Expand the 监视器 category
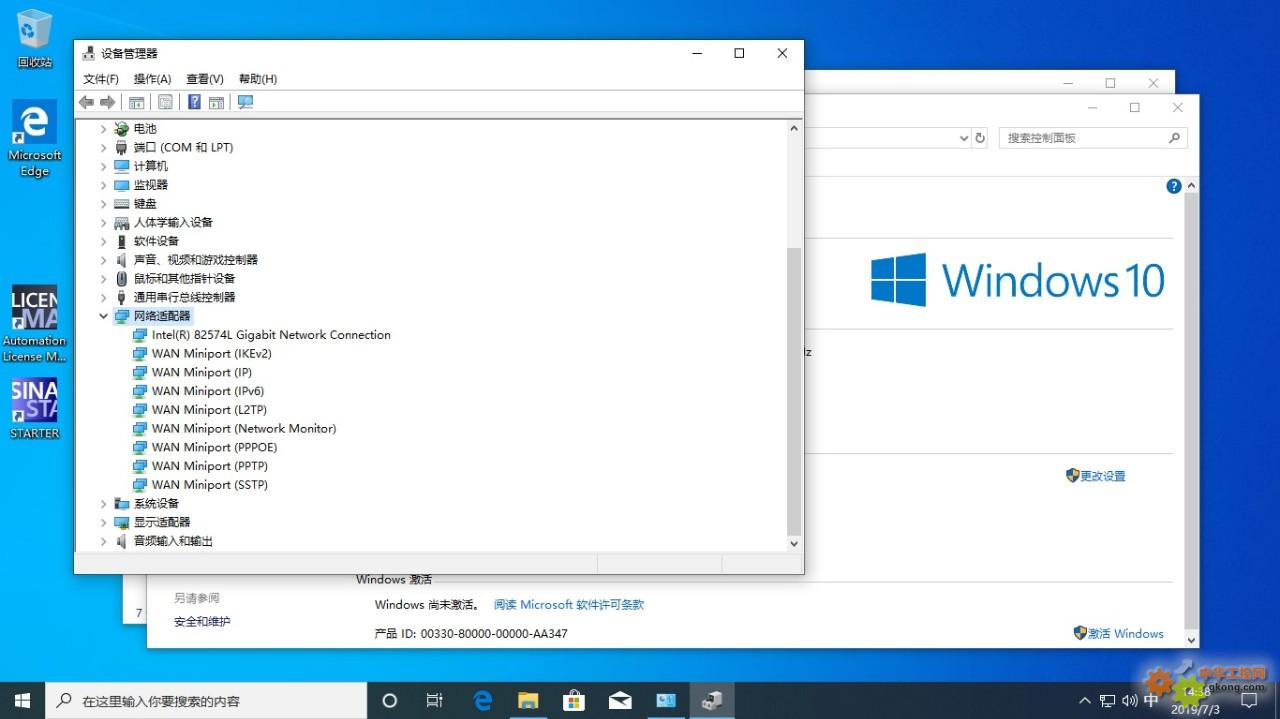Screen dimensions: 1280x719 103,185
